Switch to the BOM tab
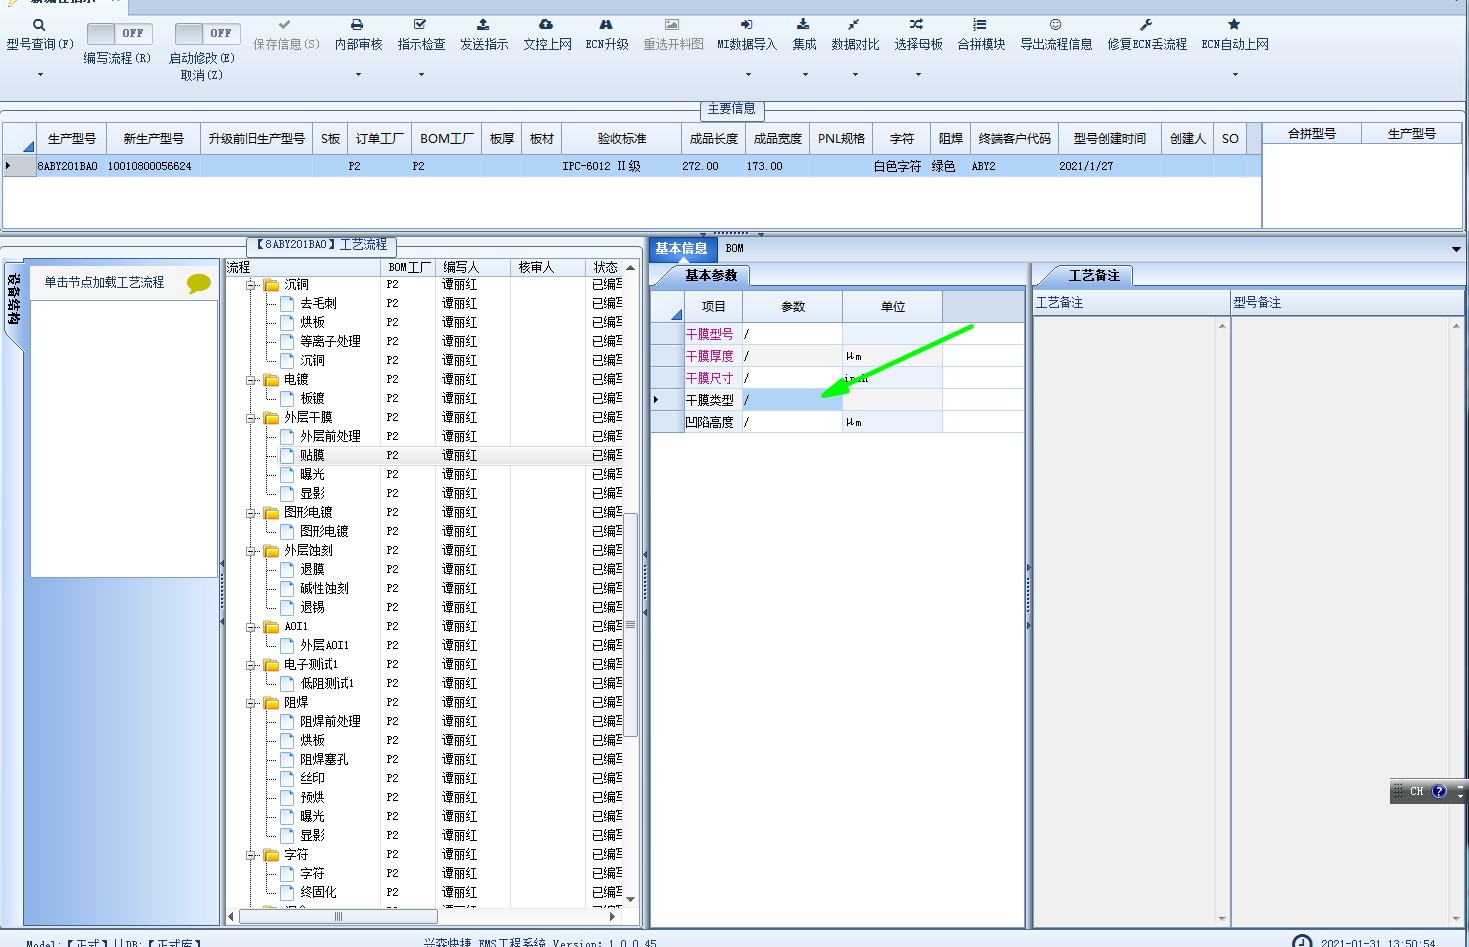This screenshot has width=1469, height=947. pos(735,249)
